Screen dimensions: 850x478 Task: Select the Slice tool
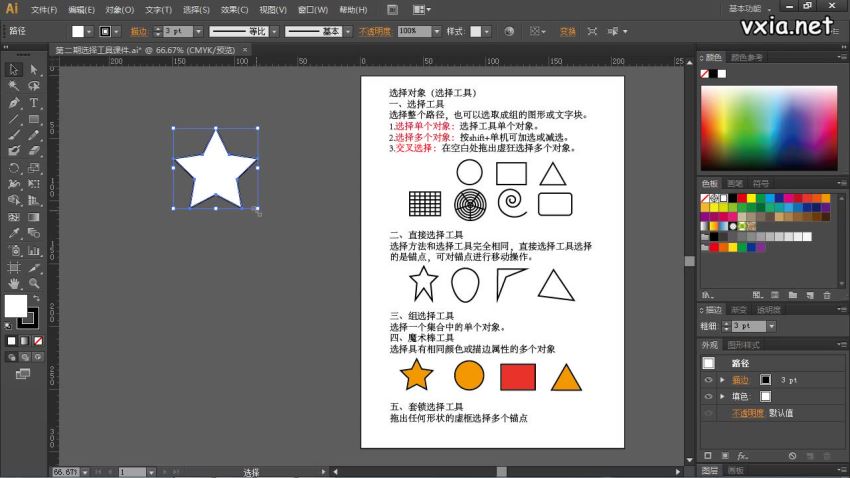tap(34, 267)
